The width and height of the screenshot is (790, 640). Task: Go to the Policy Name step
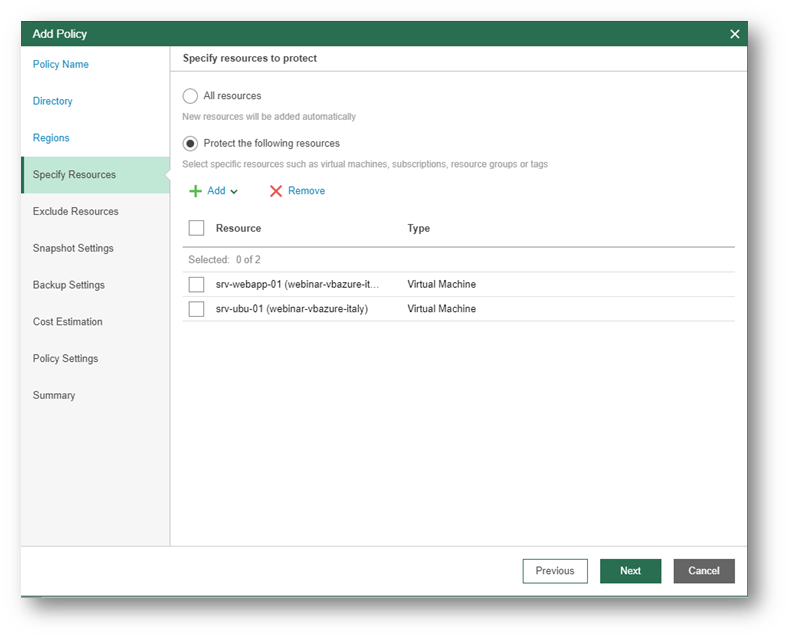(x=60, y=64)
